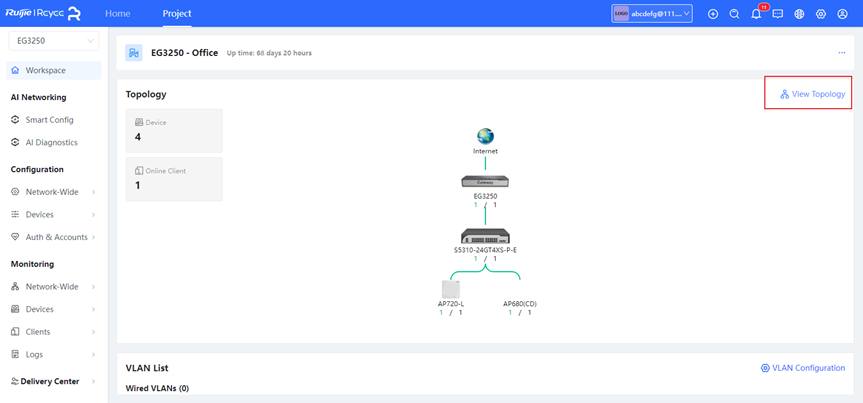Open the Device count card
The height and width of the screenshot is (403, 863).
click(174, 130)
